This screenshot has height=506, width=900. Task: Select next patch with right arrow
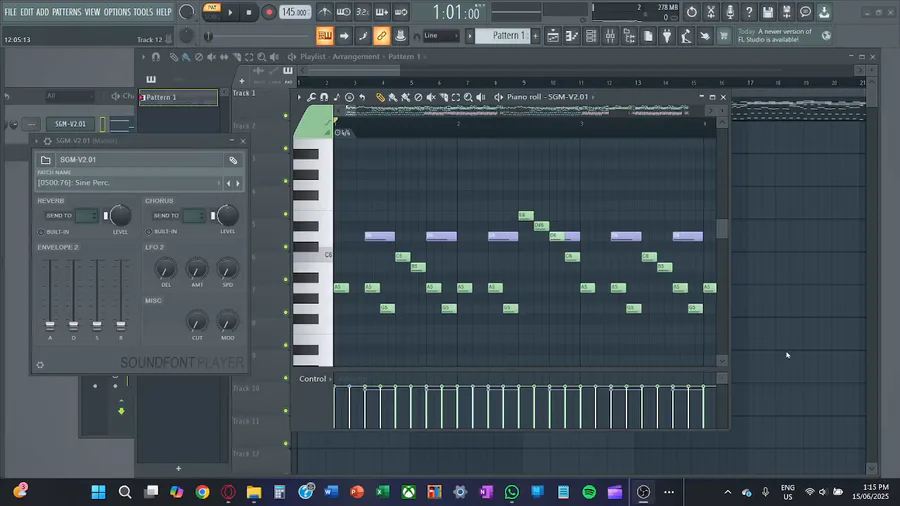click(x=238, y=184)
